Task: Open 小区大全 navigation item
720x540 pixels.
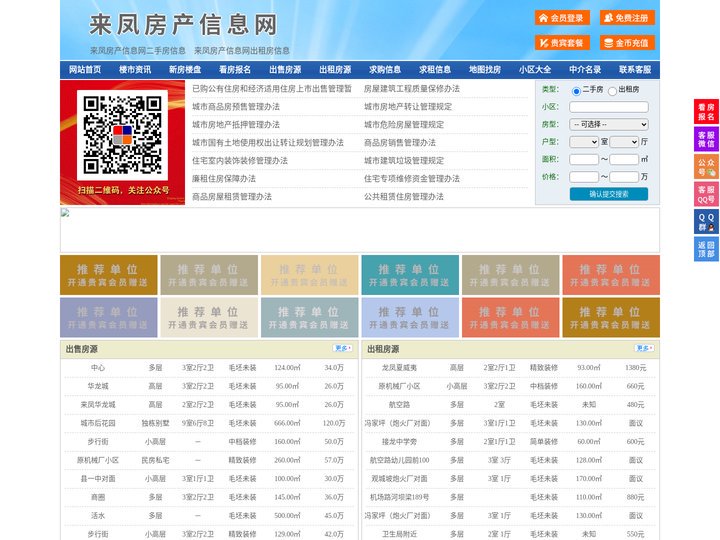Action: (535, 70)
